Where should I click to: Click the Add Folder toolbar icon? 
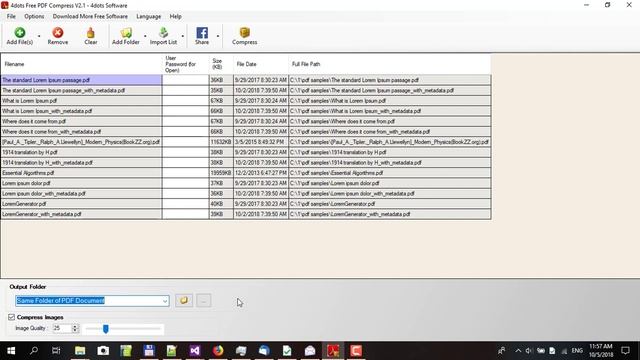point(126,33)
